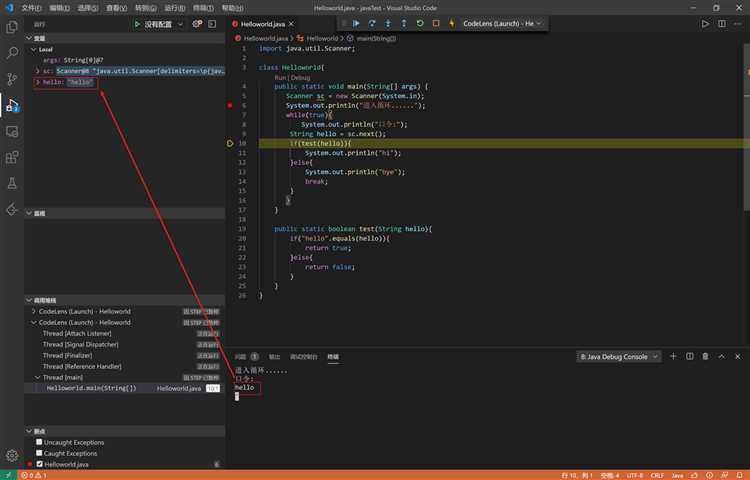Split the terminal panel

pos(689,356)
